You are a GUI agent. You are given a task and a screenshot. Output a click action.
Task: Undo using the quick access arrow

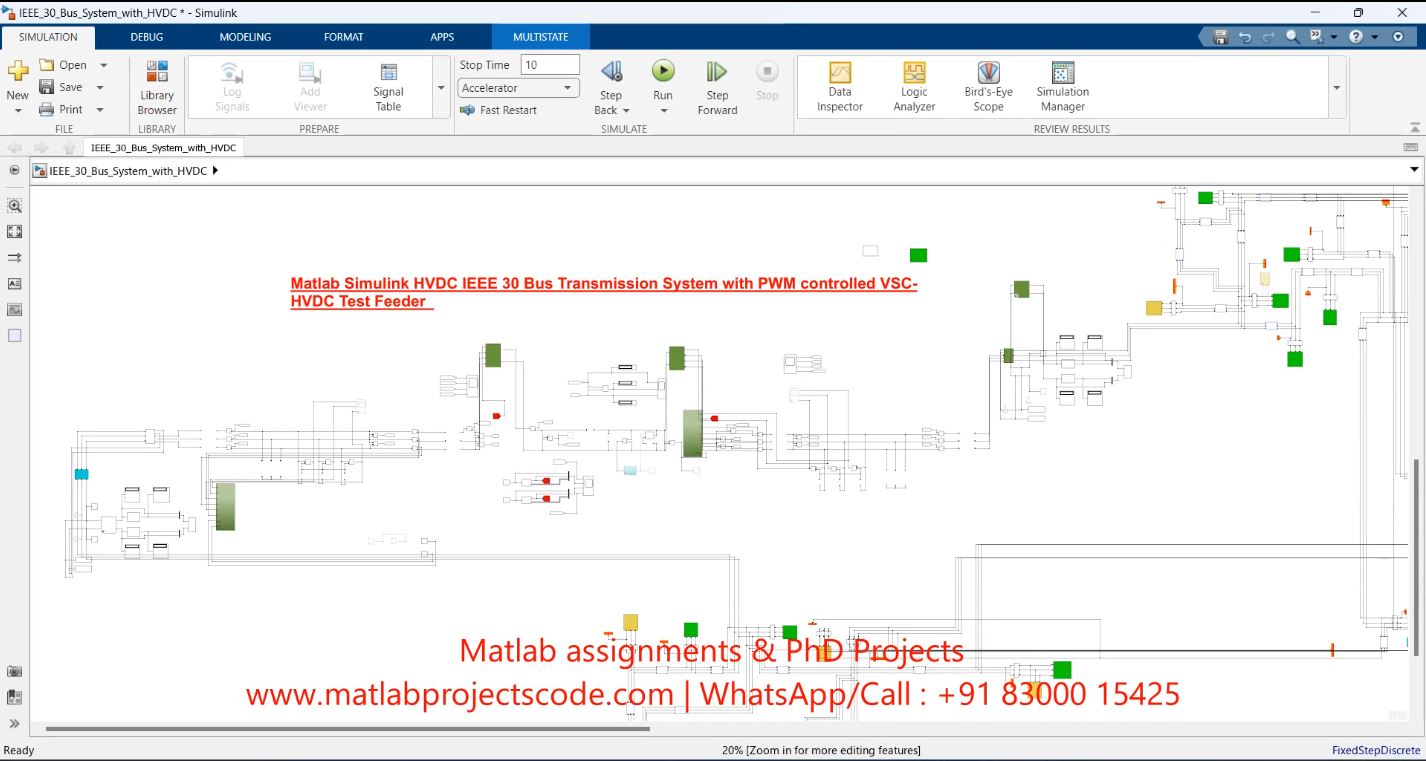click(1245, 36)
